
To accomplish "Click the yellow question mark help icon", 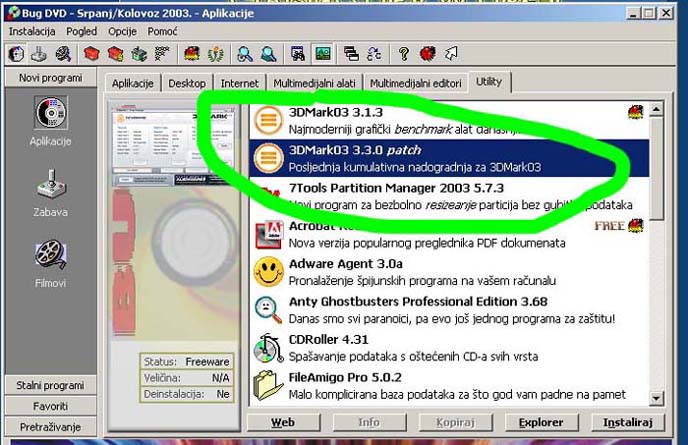I will [404, 54].
